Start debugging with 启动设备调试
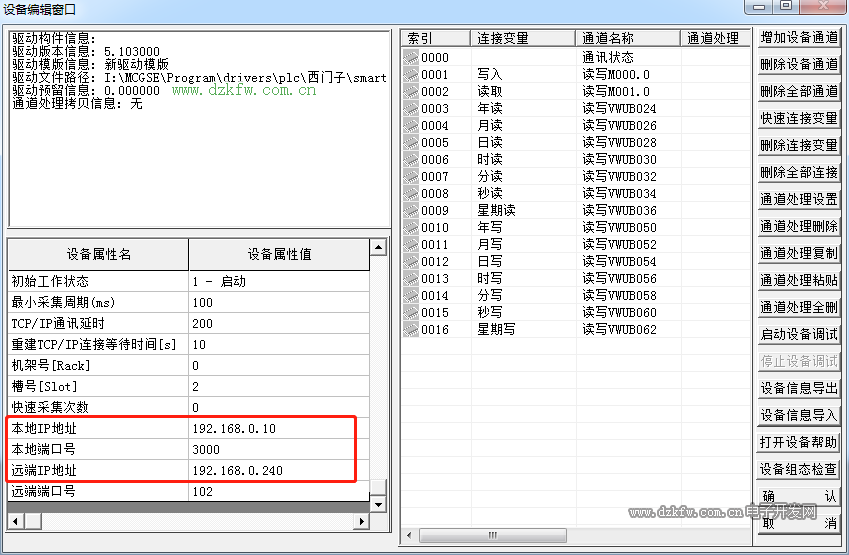849x555 pixels. (798, 334)
